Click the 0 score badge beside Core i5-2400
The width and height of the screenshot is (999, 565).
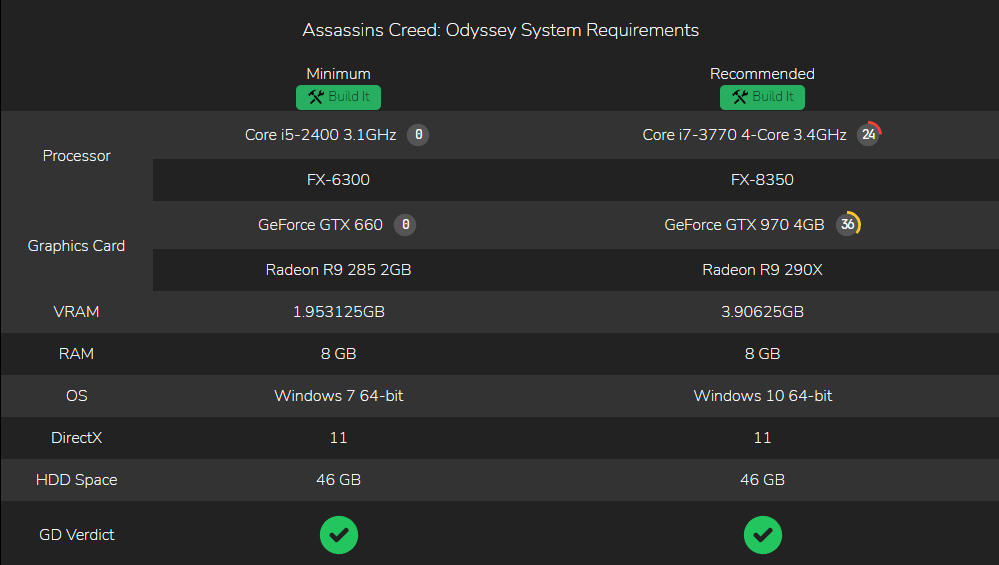[x=418, y=134]
